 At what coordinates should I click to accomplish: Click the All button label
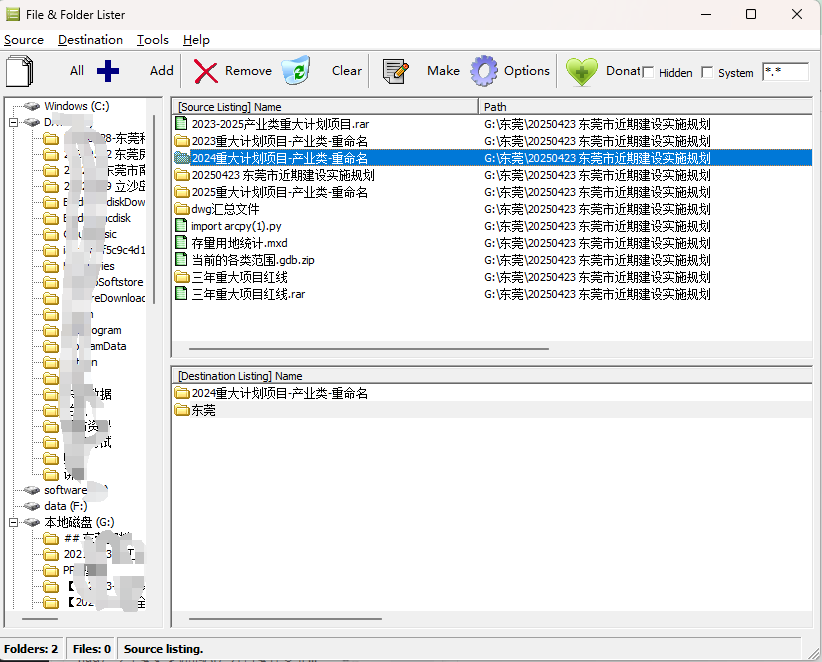(77, 71)
